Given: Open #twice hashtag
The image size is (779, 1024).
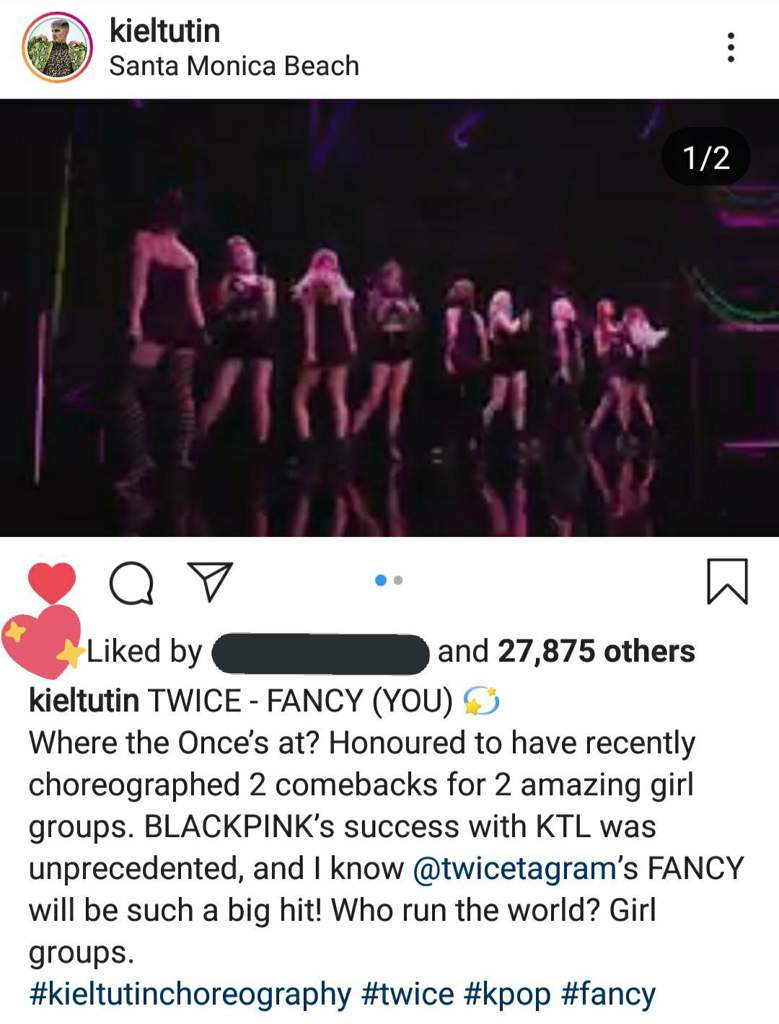Looking at the screenshot, I should (x=407, y=994).
